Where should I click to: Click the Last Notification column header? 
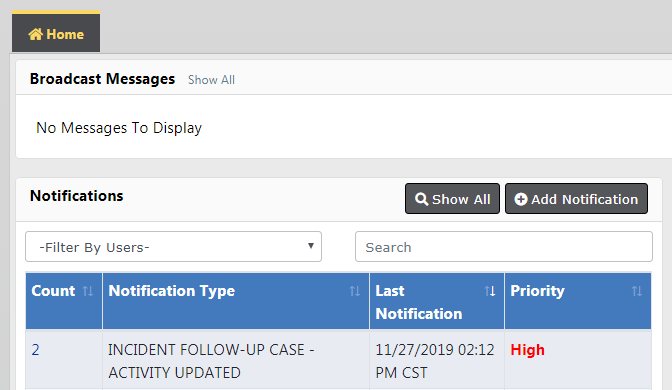click(x=437, y=301)
